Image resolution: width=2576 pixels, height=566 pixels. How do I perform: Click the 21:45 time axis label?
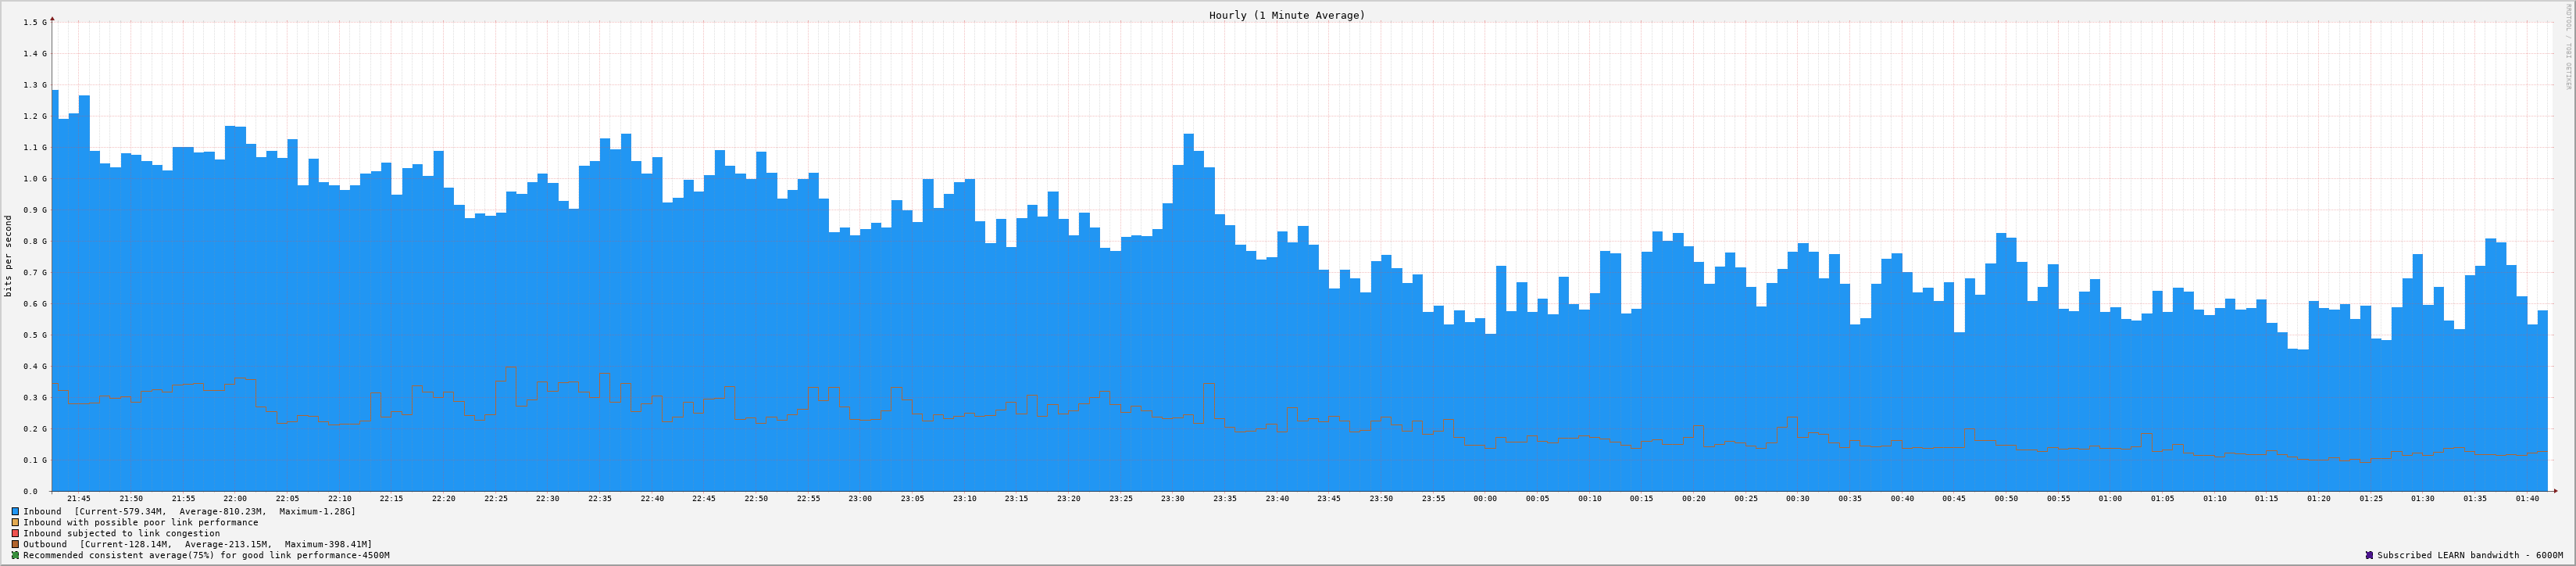(79, 498)
